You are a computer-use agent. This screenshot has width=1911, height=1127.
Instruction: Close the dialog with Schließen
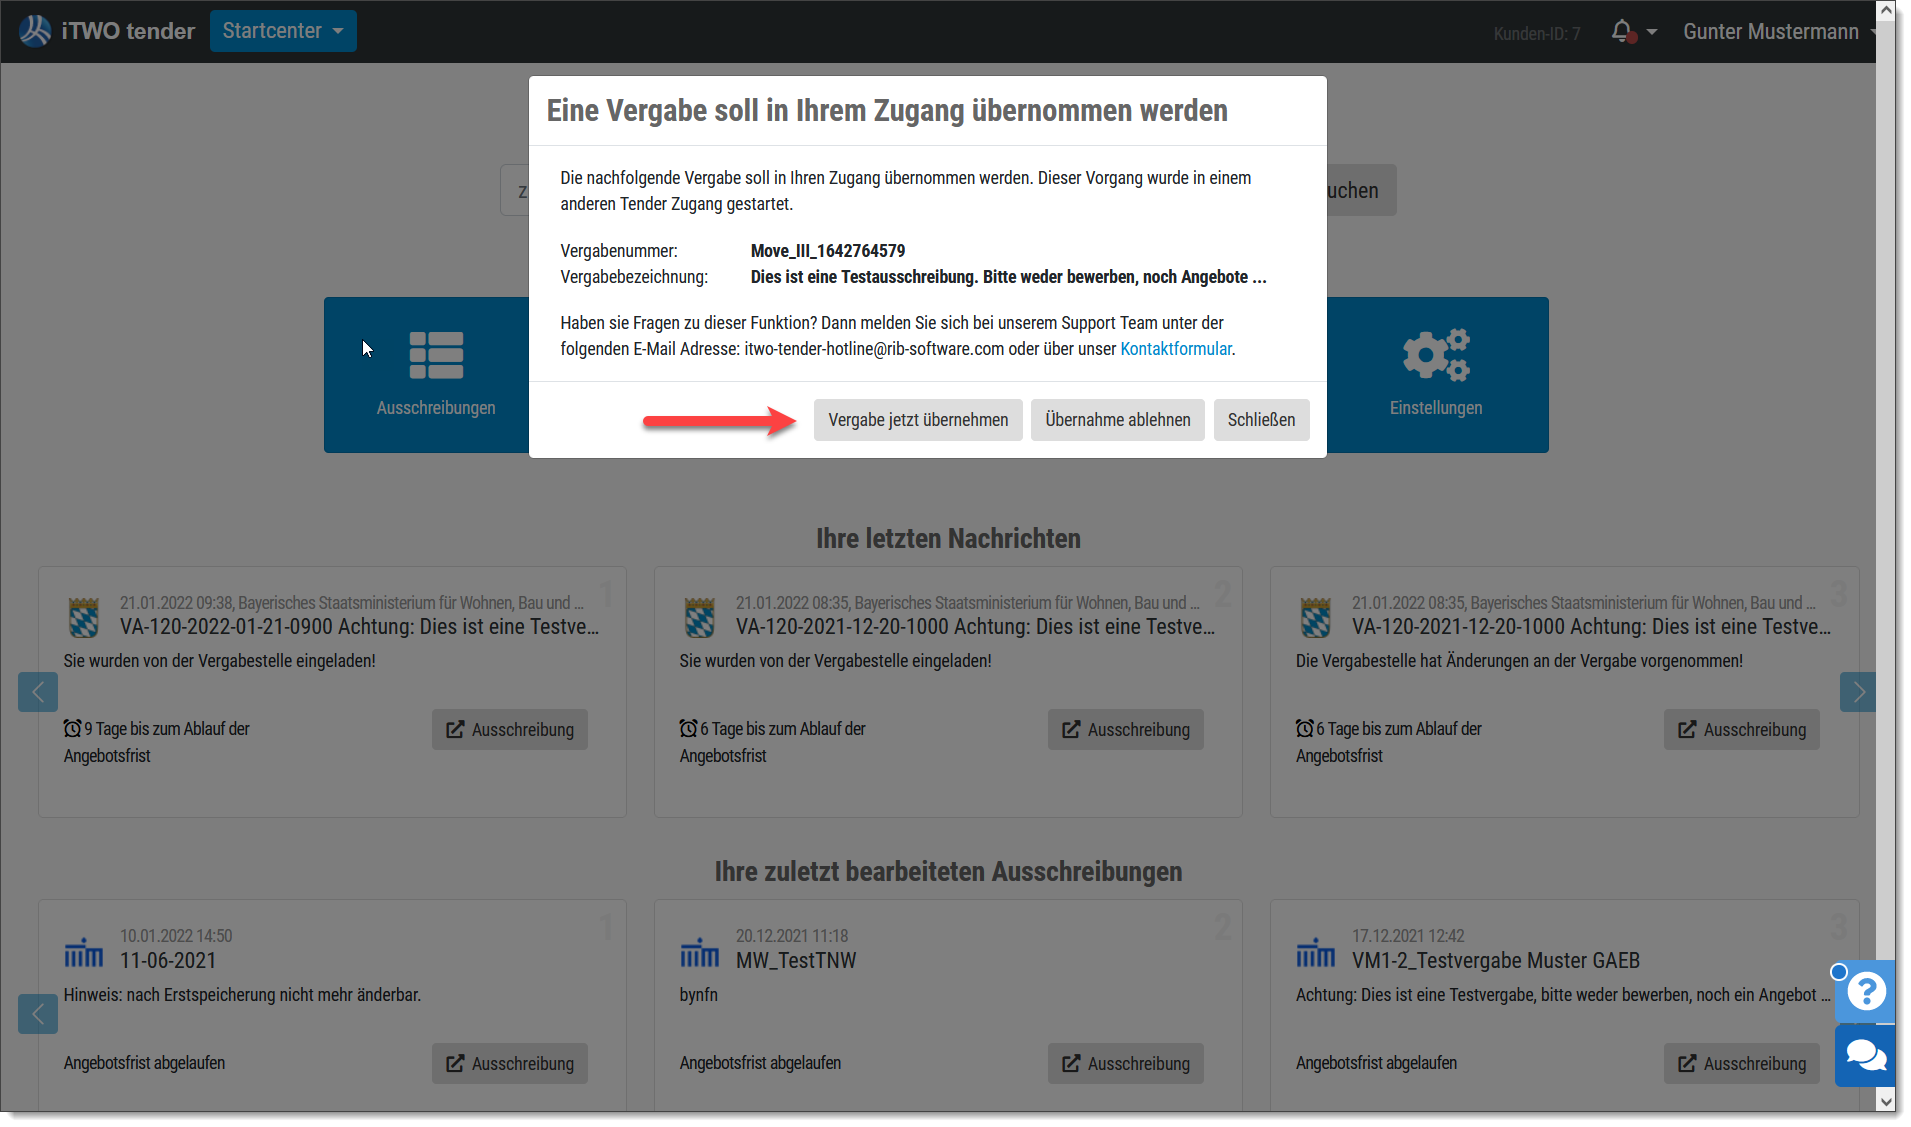(x=1261, y=420)
